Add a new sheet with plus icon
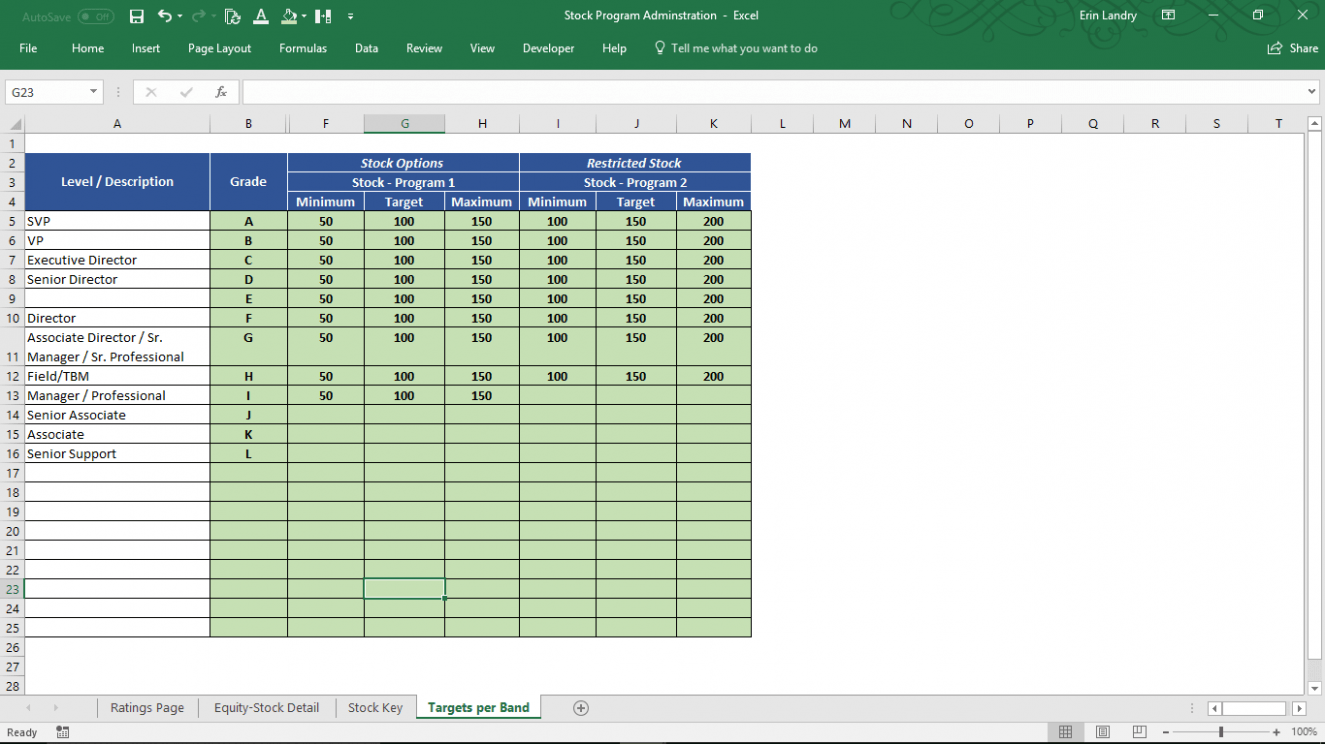This screenshot has height=744, width=1325. tap(581, 708)
